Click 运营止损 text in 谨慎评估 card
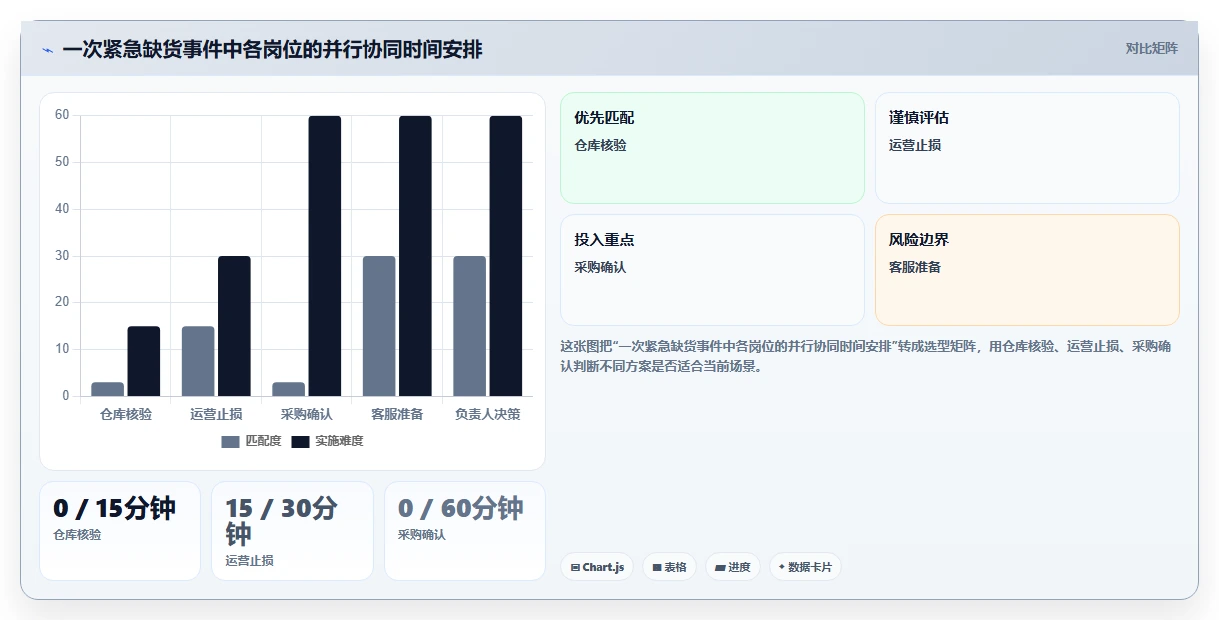Screen dimensions: 1219x620 click(915, 145)
